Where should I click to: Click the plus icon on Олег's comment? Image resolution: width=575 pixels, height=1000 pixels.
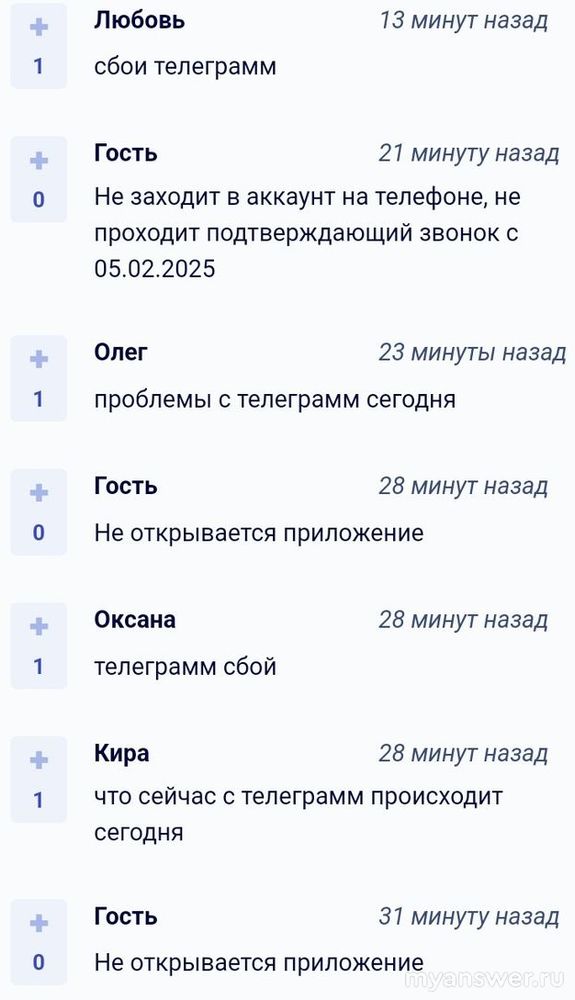(x=39, y=359)
